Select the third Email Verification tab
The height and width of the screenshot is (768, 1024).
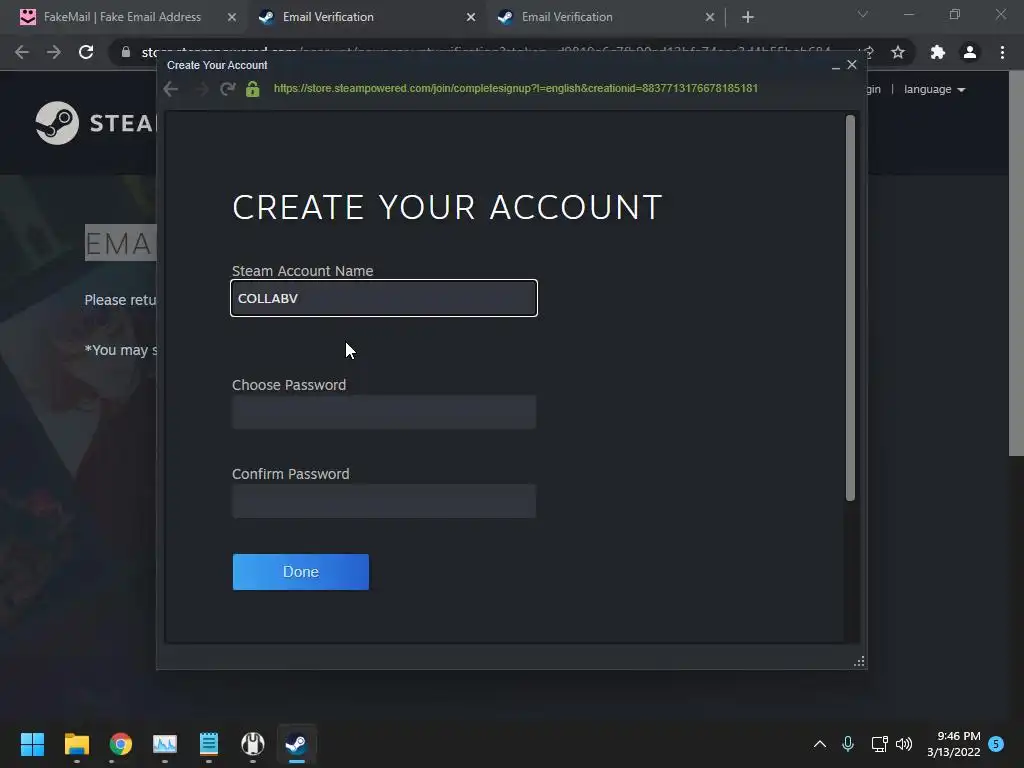(x=567, y=17)
